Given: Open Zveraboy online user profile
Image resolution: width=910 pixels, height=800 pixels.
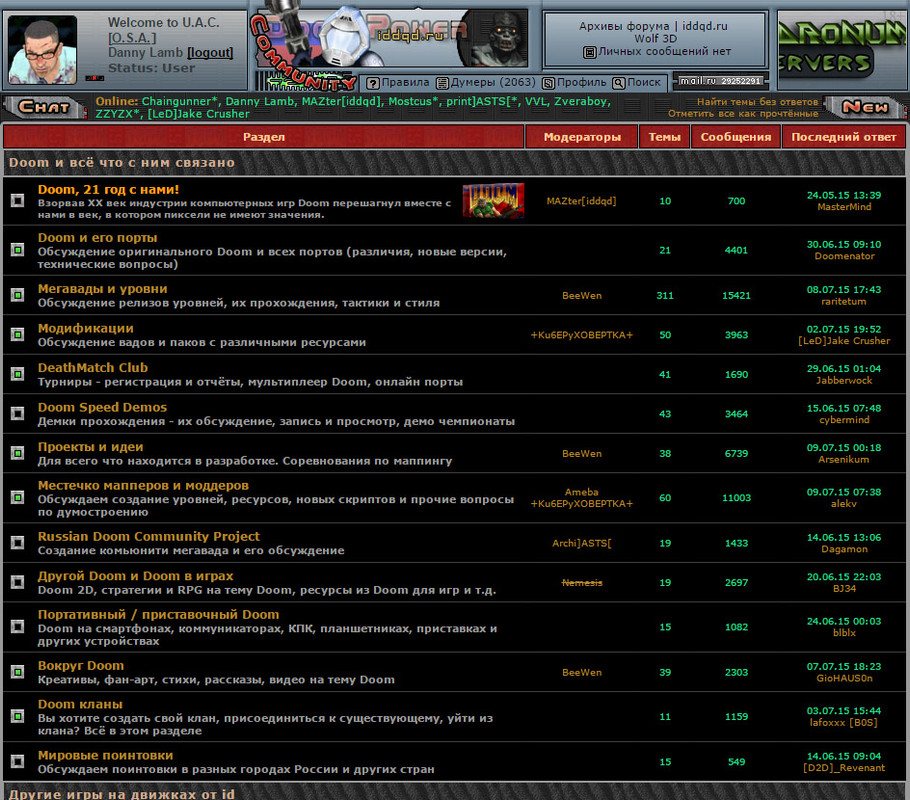Looking at the screenshot, I should pyautogui.click(x=582, y=102).
